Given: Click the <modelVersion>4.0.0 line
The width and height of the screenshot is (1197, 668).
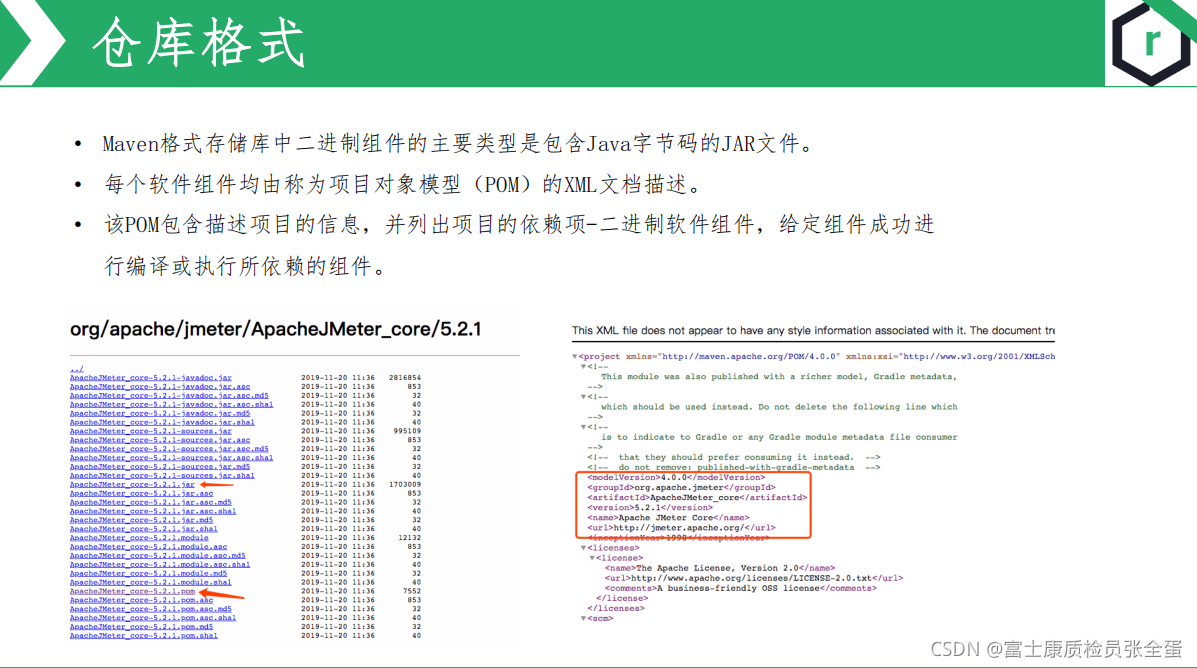Looking at the screenshot, I should 676,477.
